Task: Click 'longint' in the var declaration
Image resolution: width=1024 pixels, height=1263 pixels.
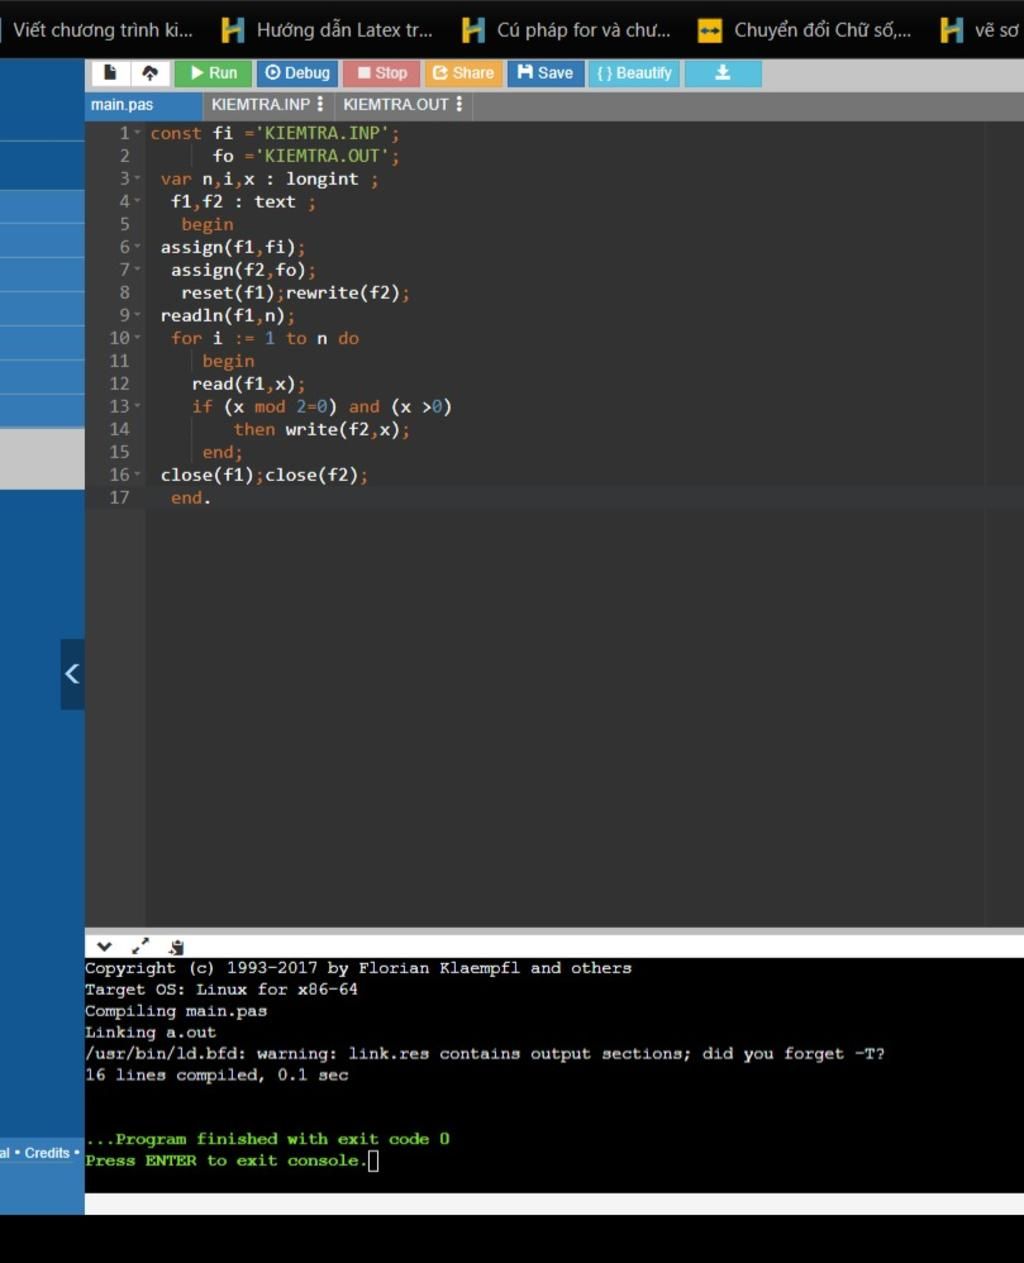Action: point(322,179)
